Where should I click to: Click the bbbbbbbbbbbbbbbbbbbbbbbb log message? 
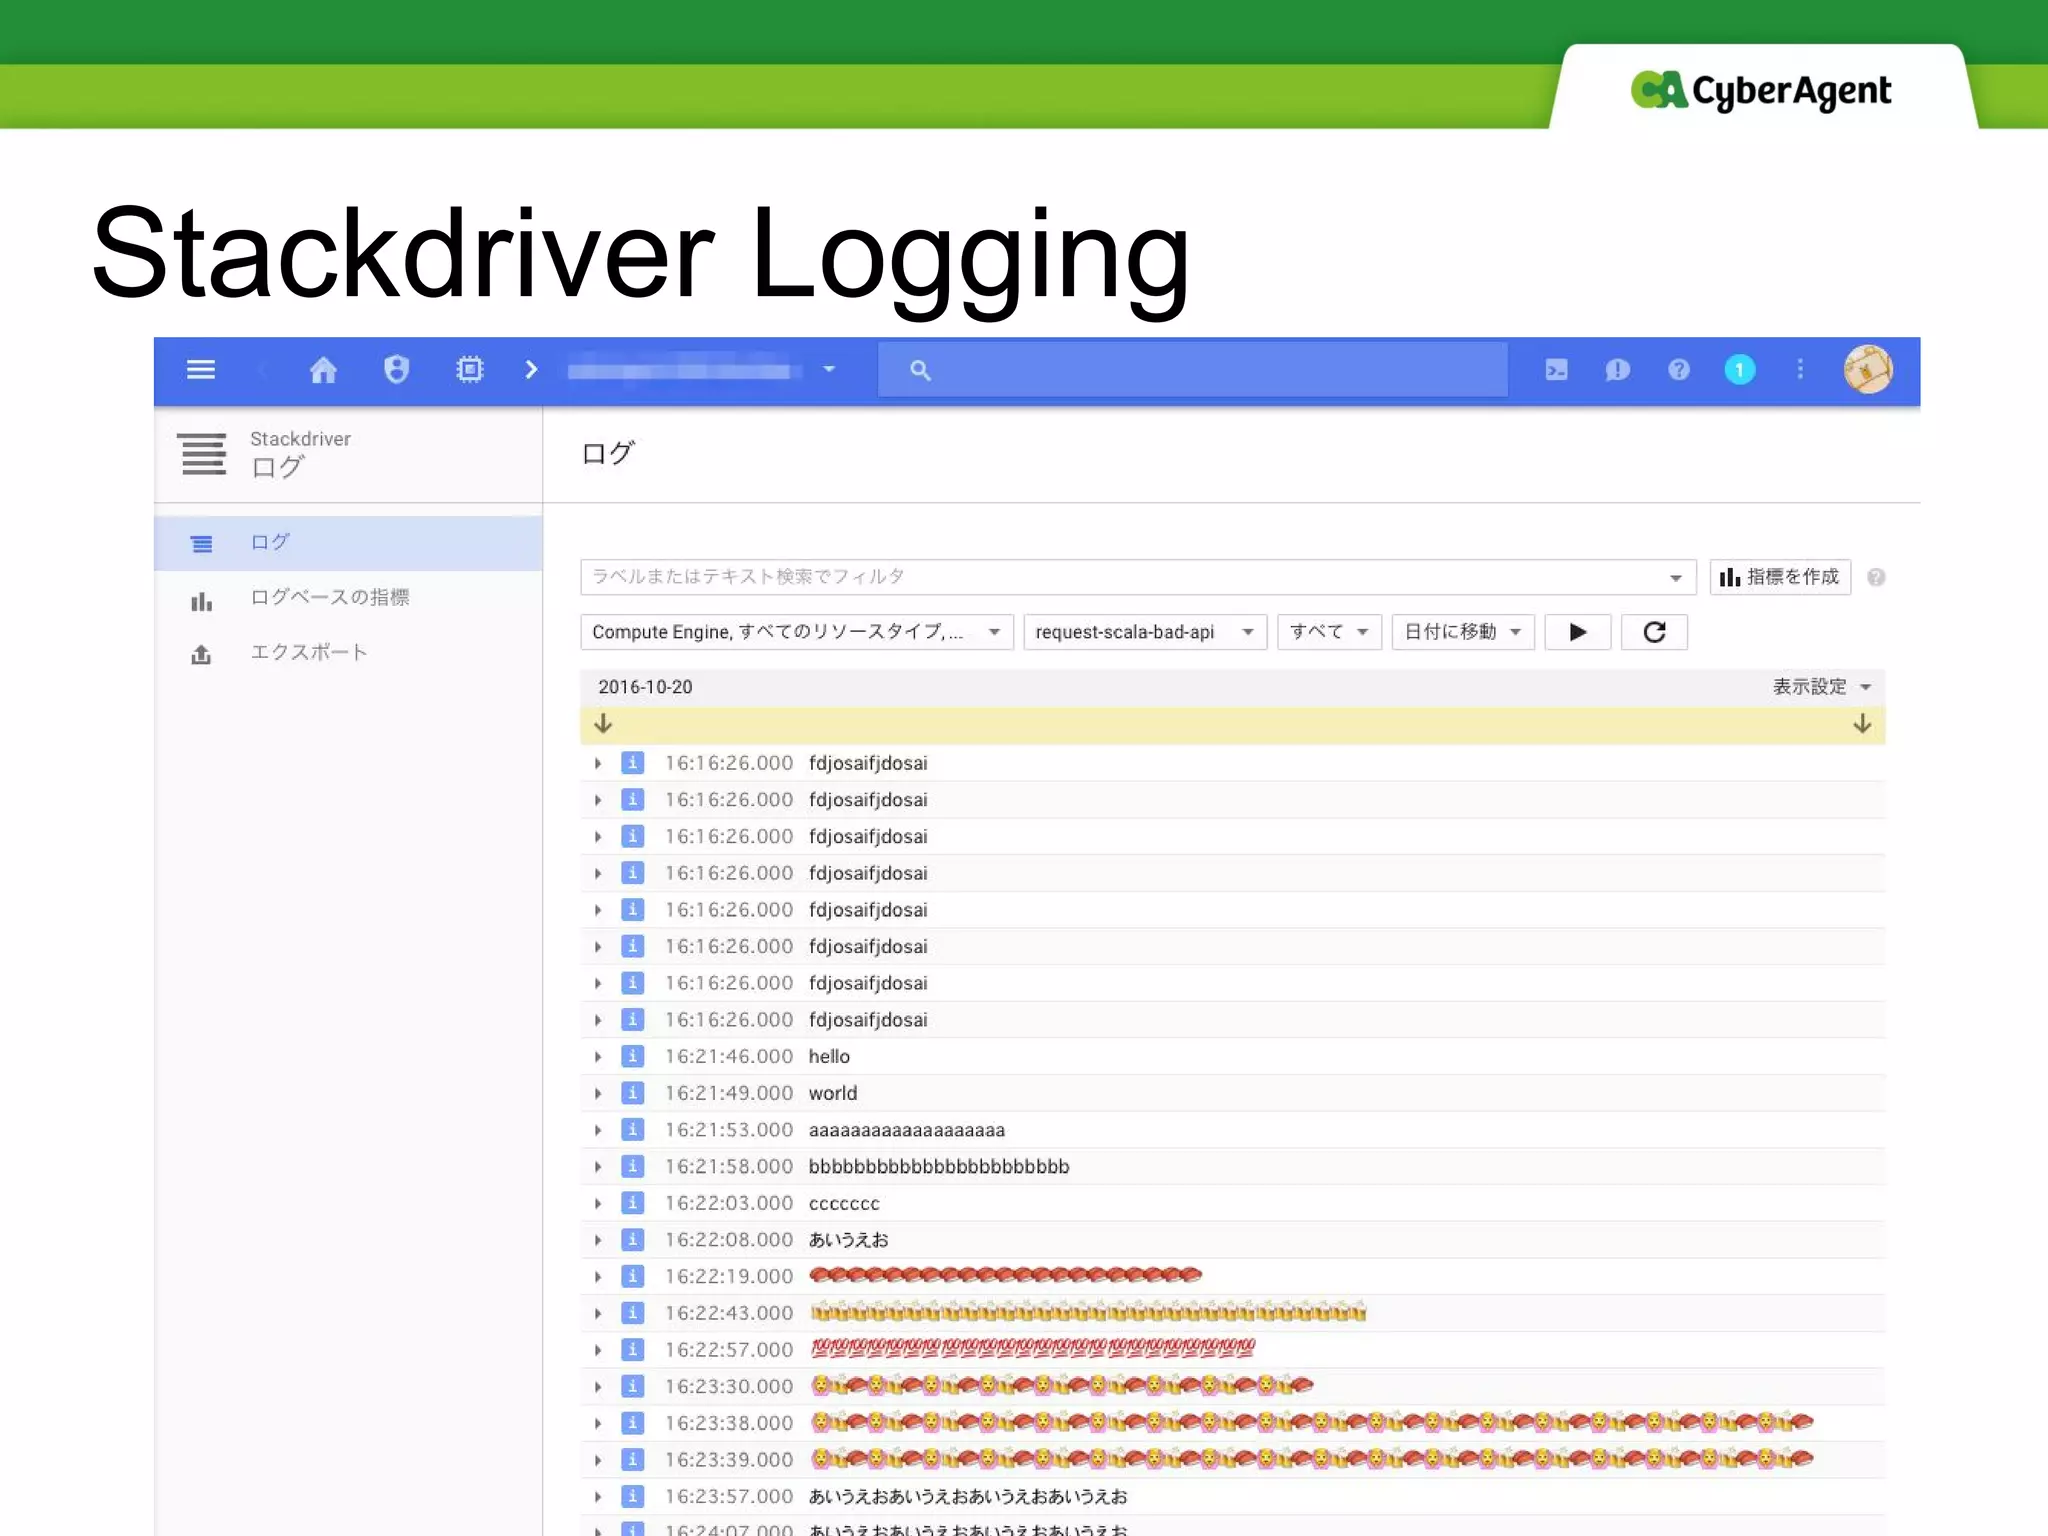click(x=939, y=1167)
